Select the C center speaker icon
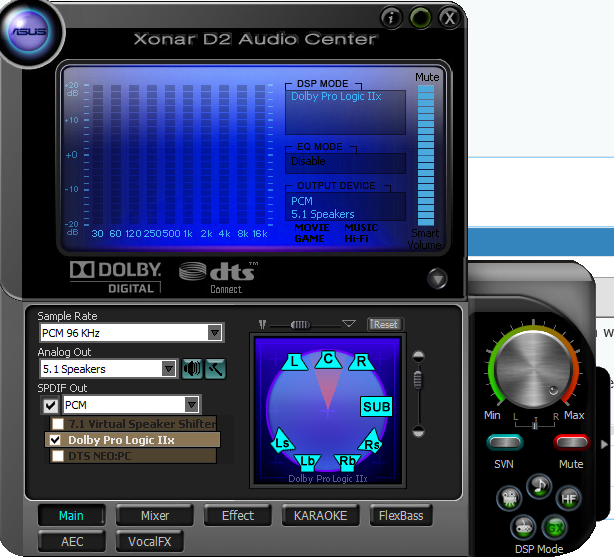Screen dimensions: 614x559 point(328,359)
